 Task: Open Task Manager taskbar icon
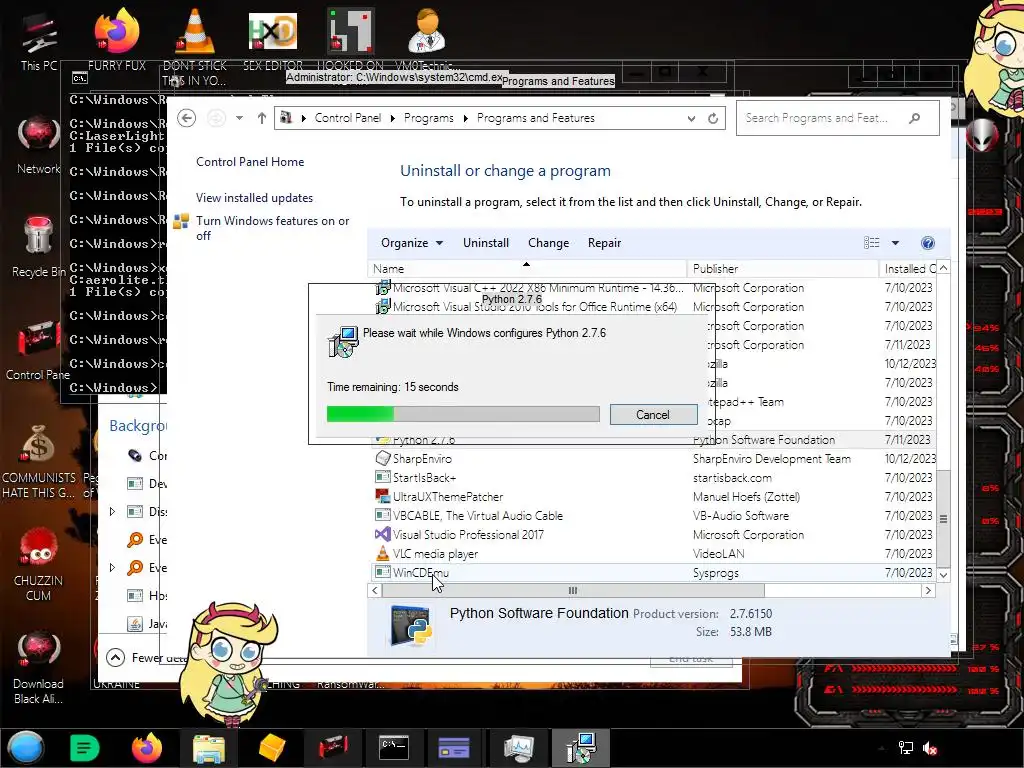point(519,748)
